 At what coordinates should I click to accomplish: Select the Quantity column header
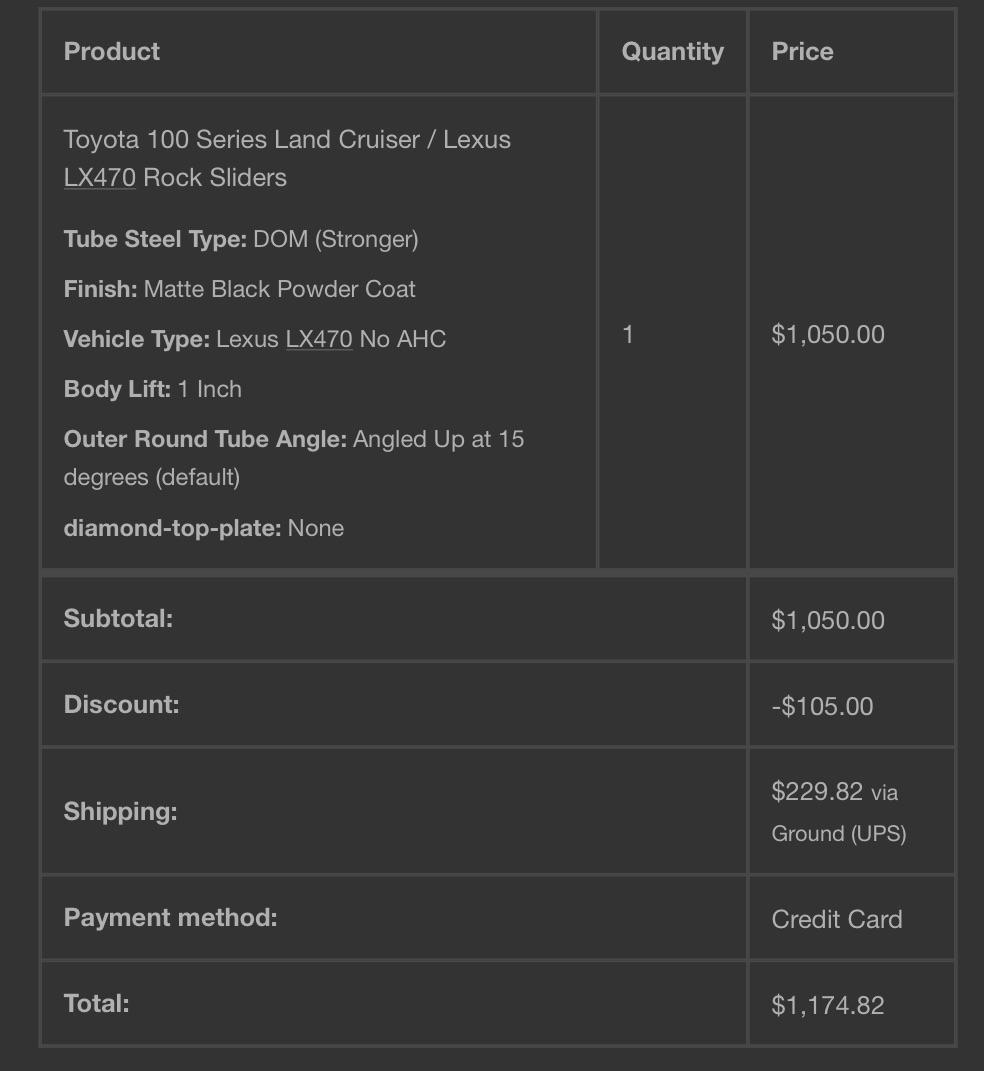pos(673,52)
